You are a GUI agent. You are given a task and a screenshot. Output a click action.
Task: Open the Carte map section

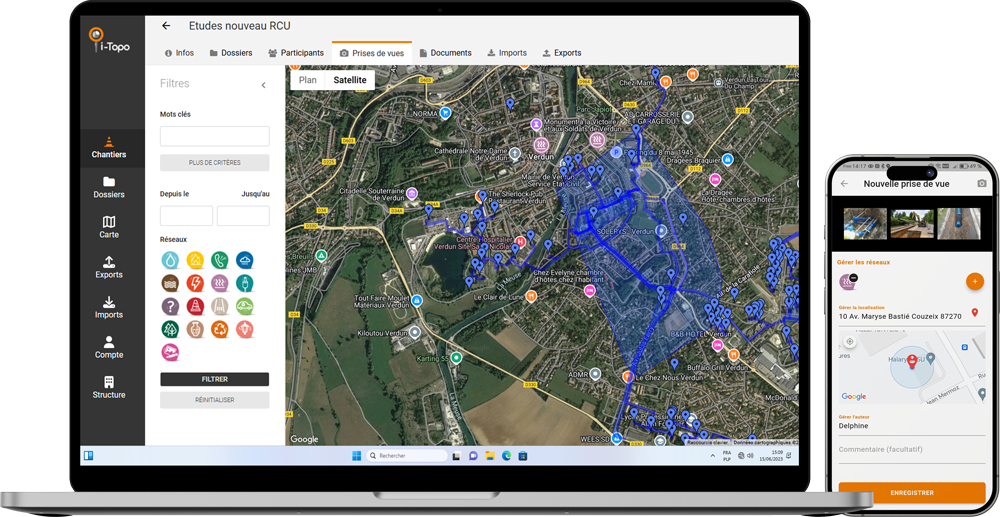pos(109,227)
